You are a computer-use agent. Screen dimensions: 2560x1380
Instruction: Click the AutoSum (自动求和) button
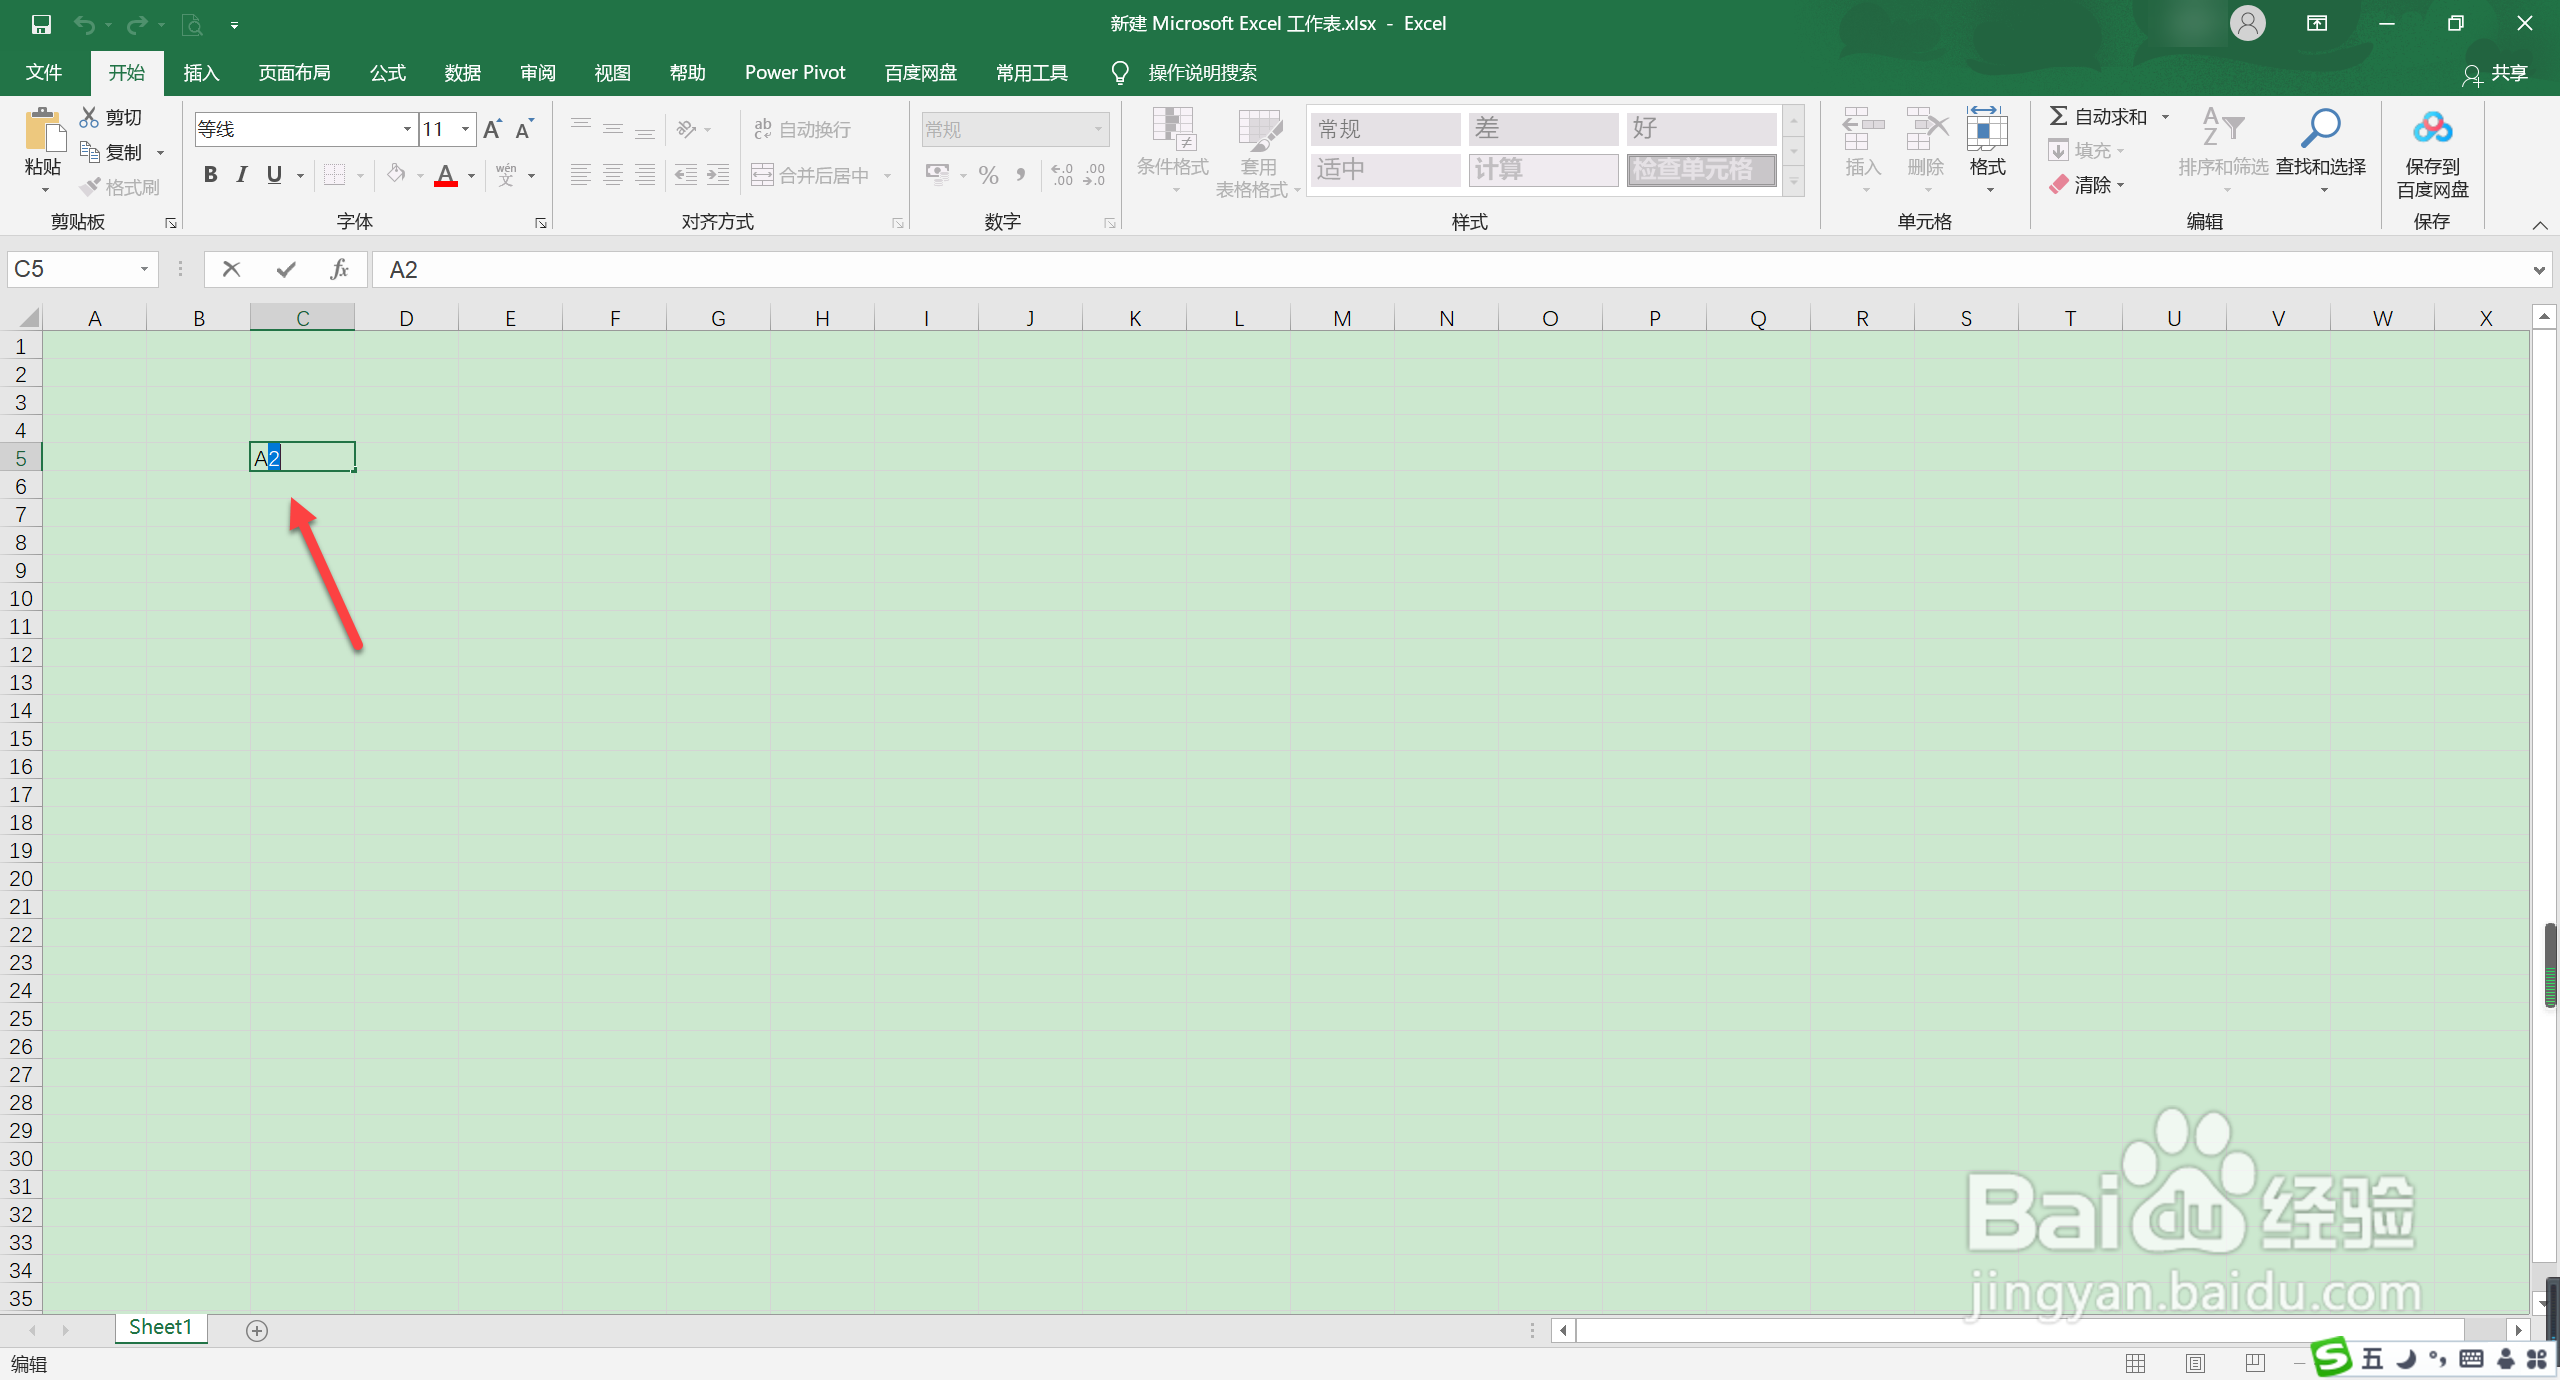click(2098, 117)
